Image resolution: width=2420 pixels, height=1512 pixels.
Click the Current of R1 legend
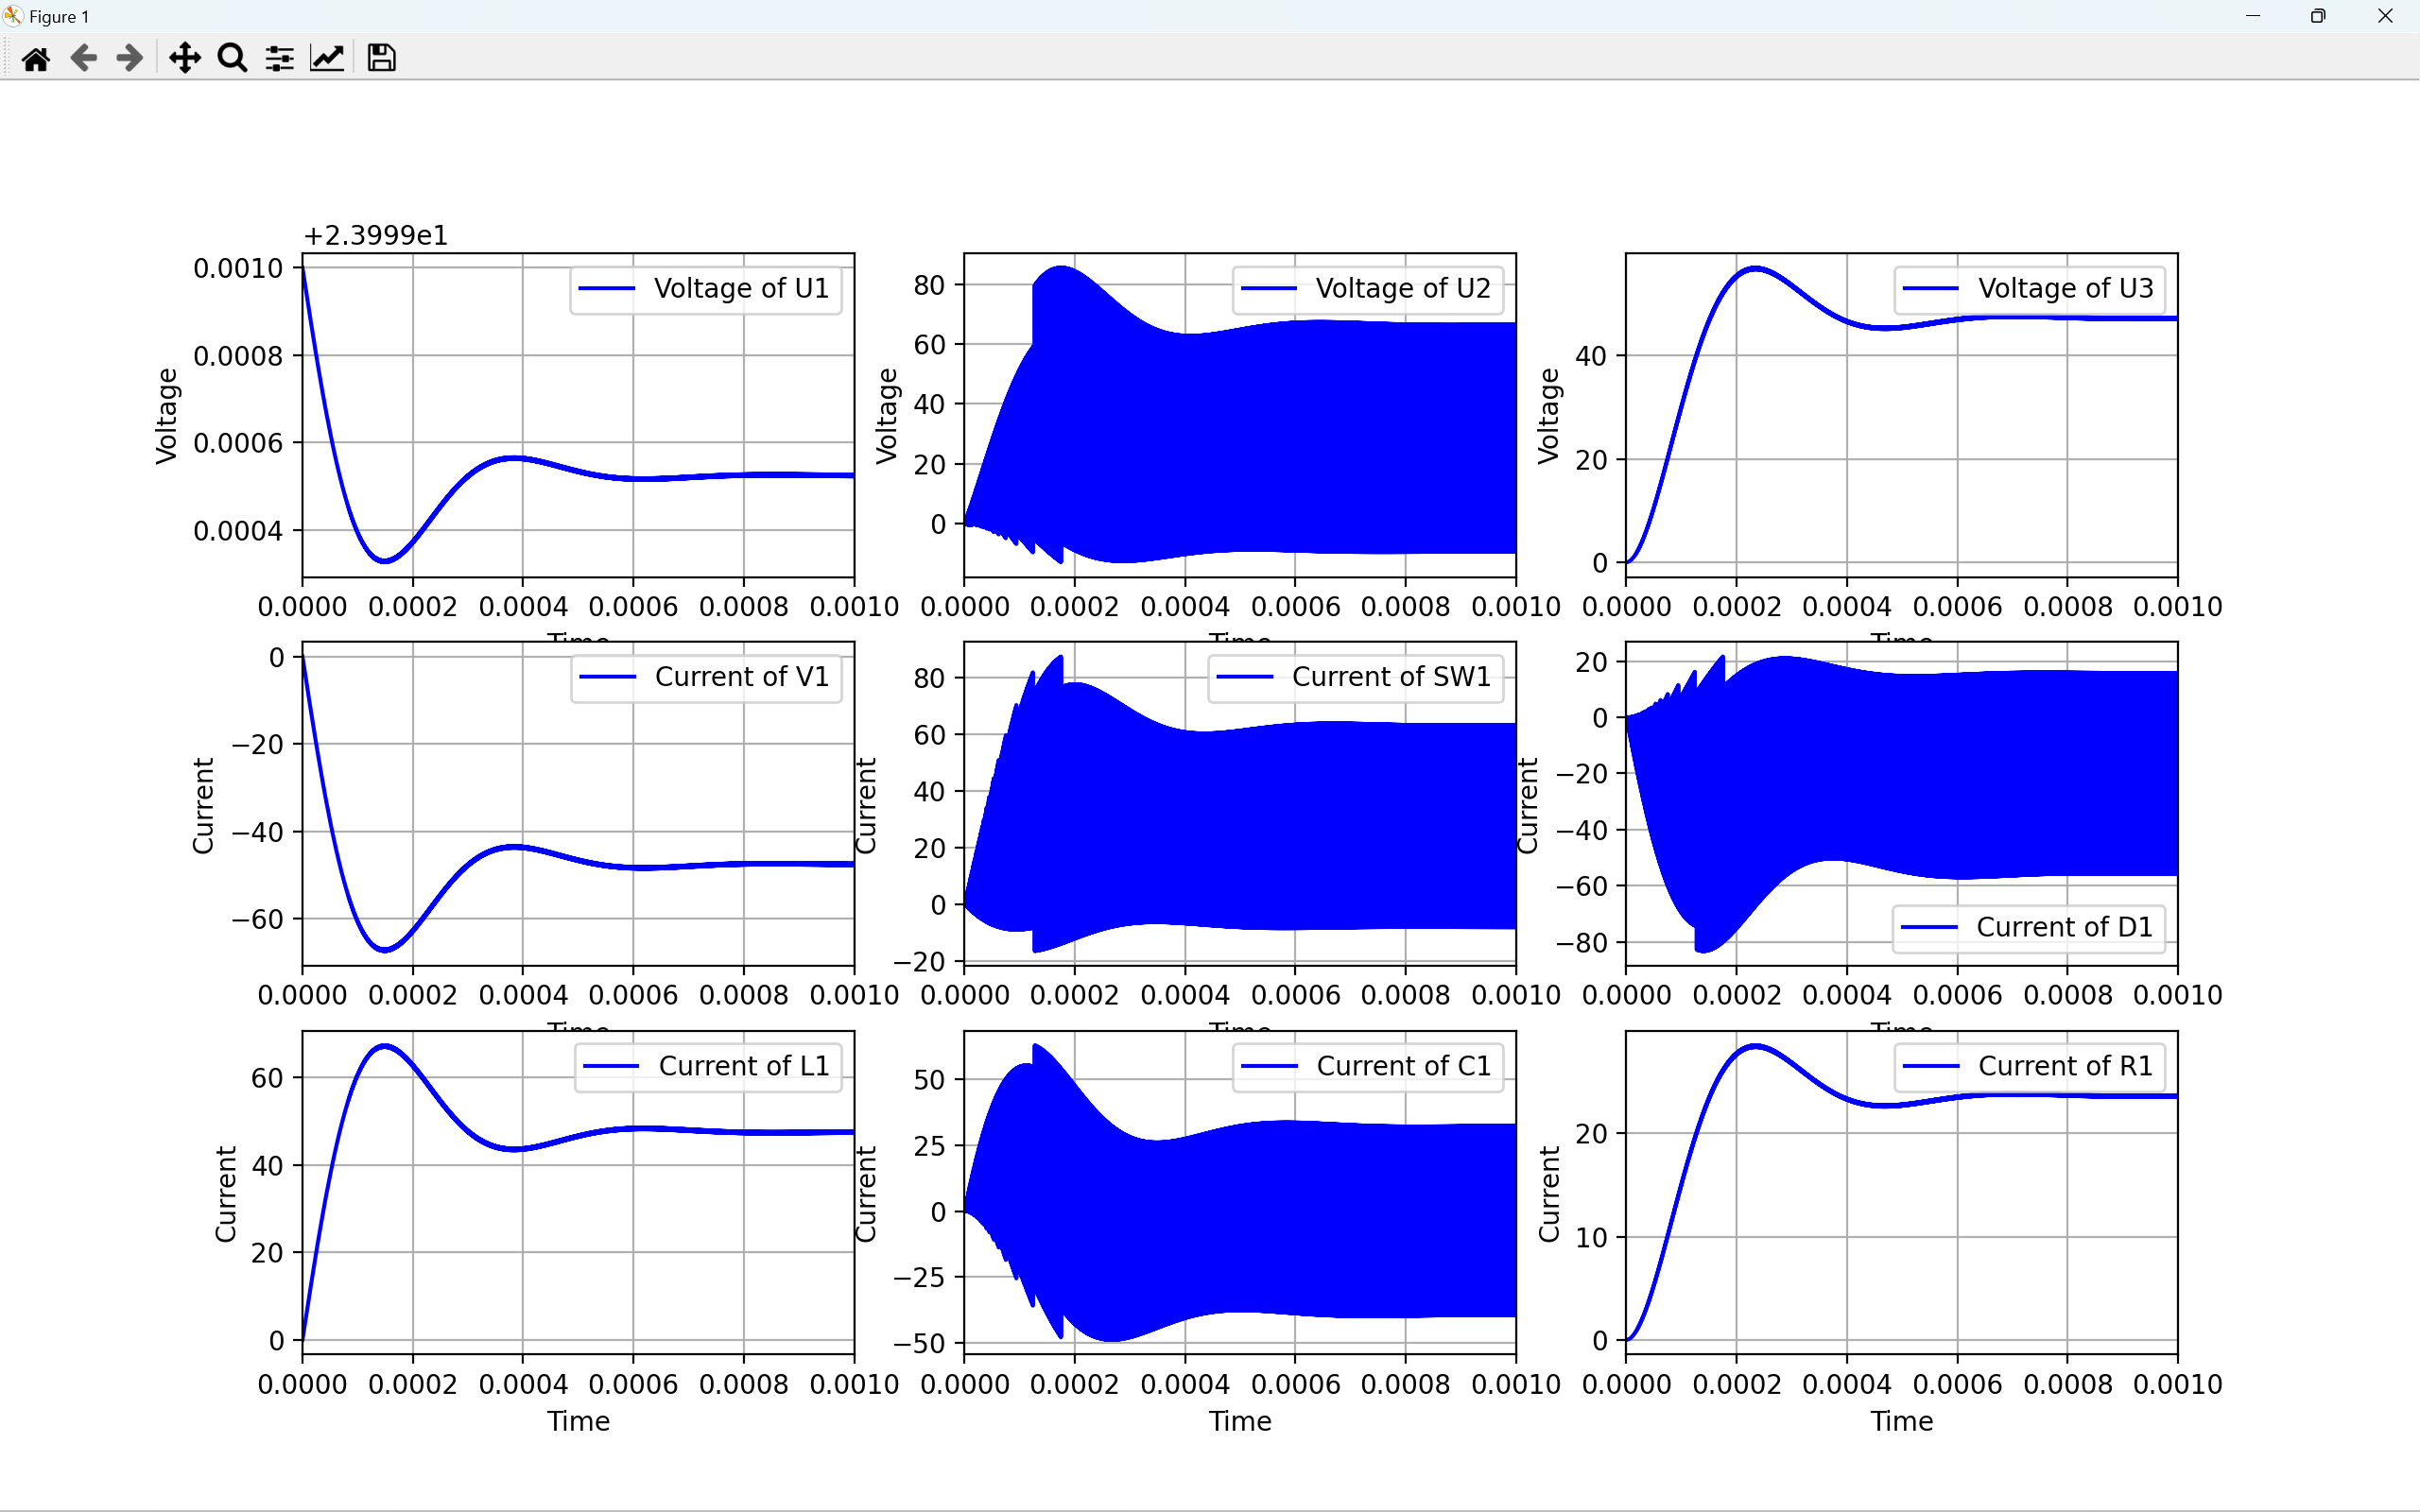pos(2029,1067)
